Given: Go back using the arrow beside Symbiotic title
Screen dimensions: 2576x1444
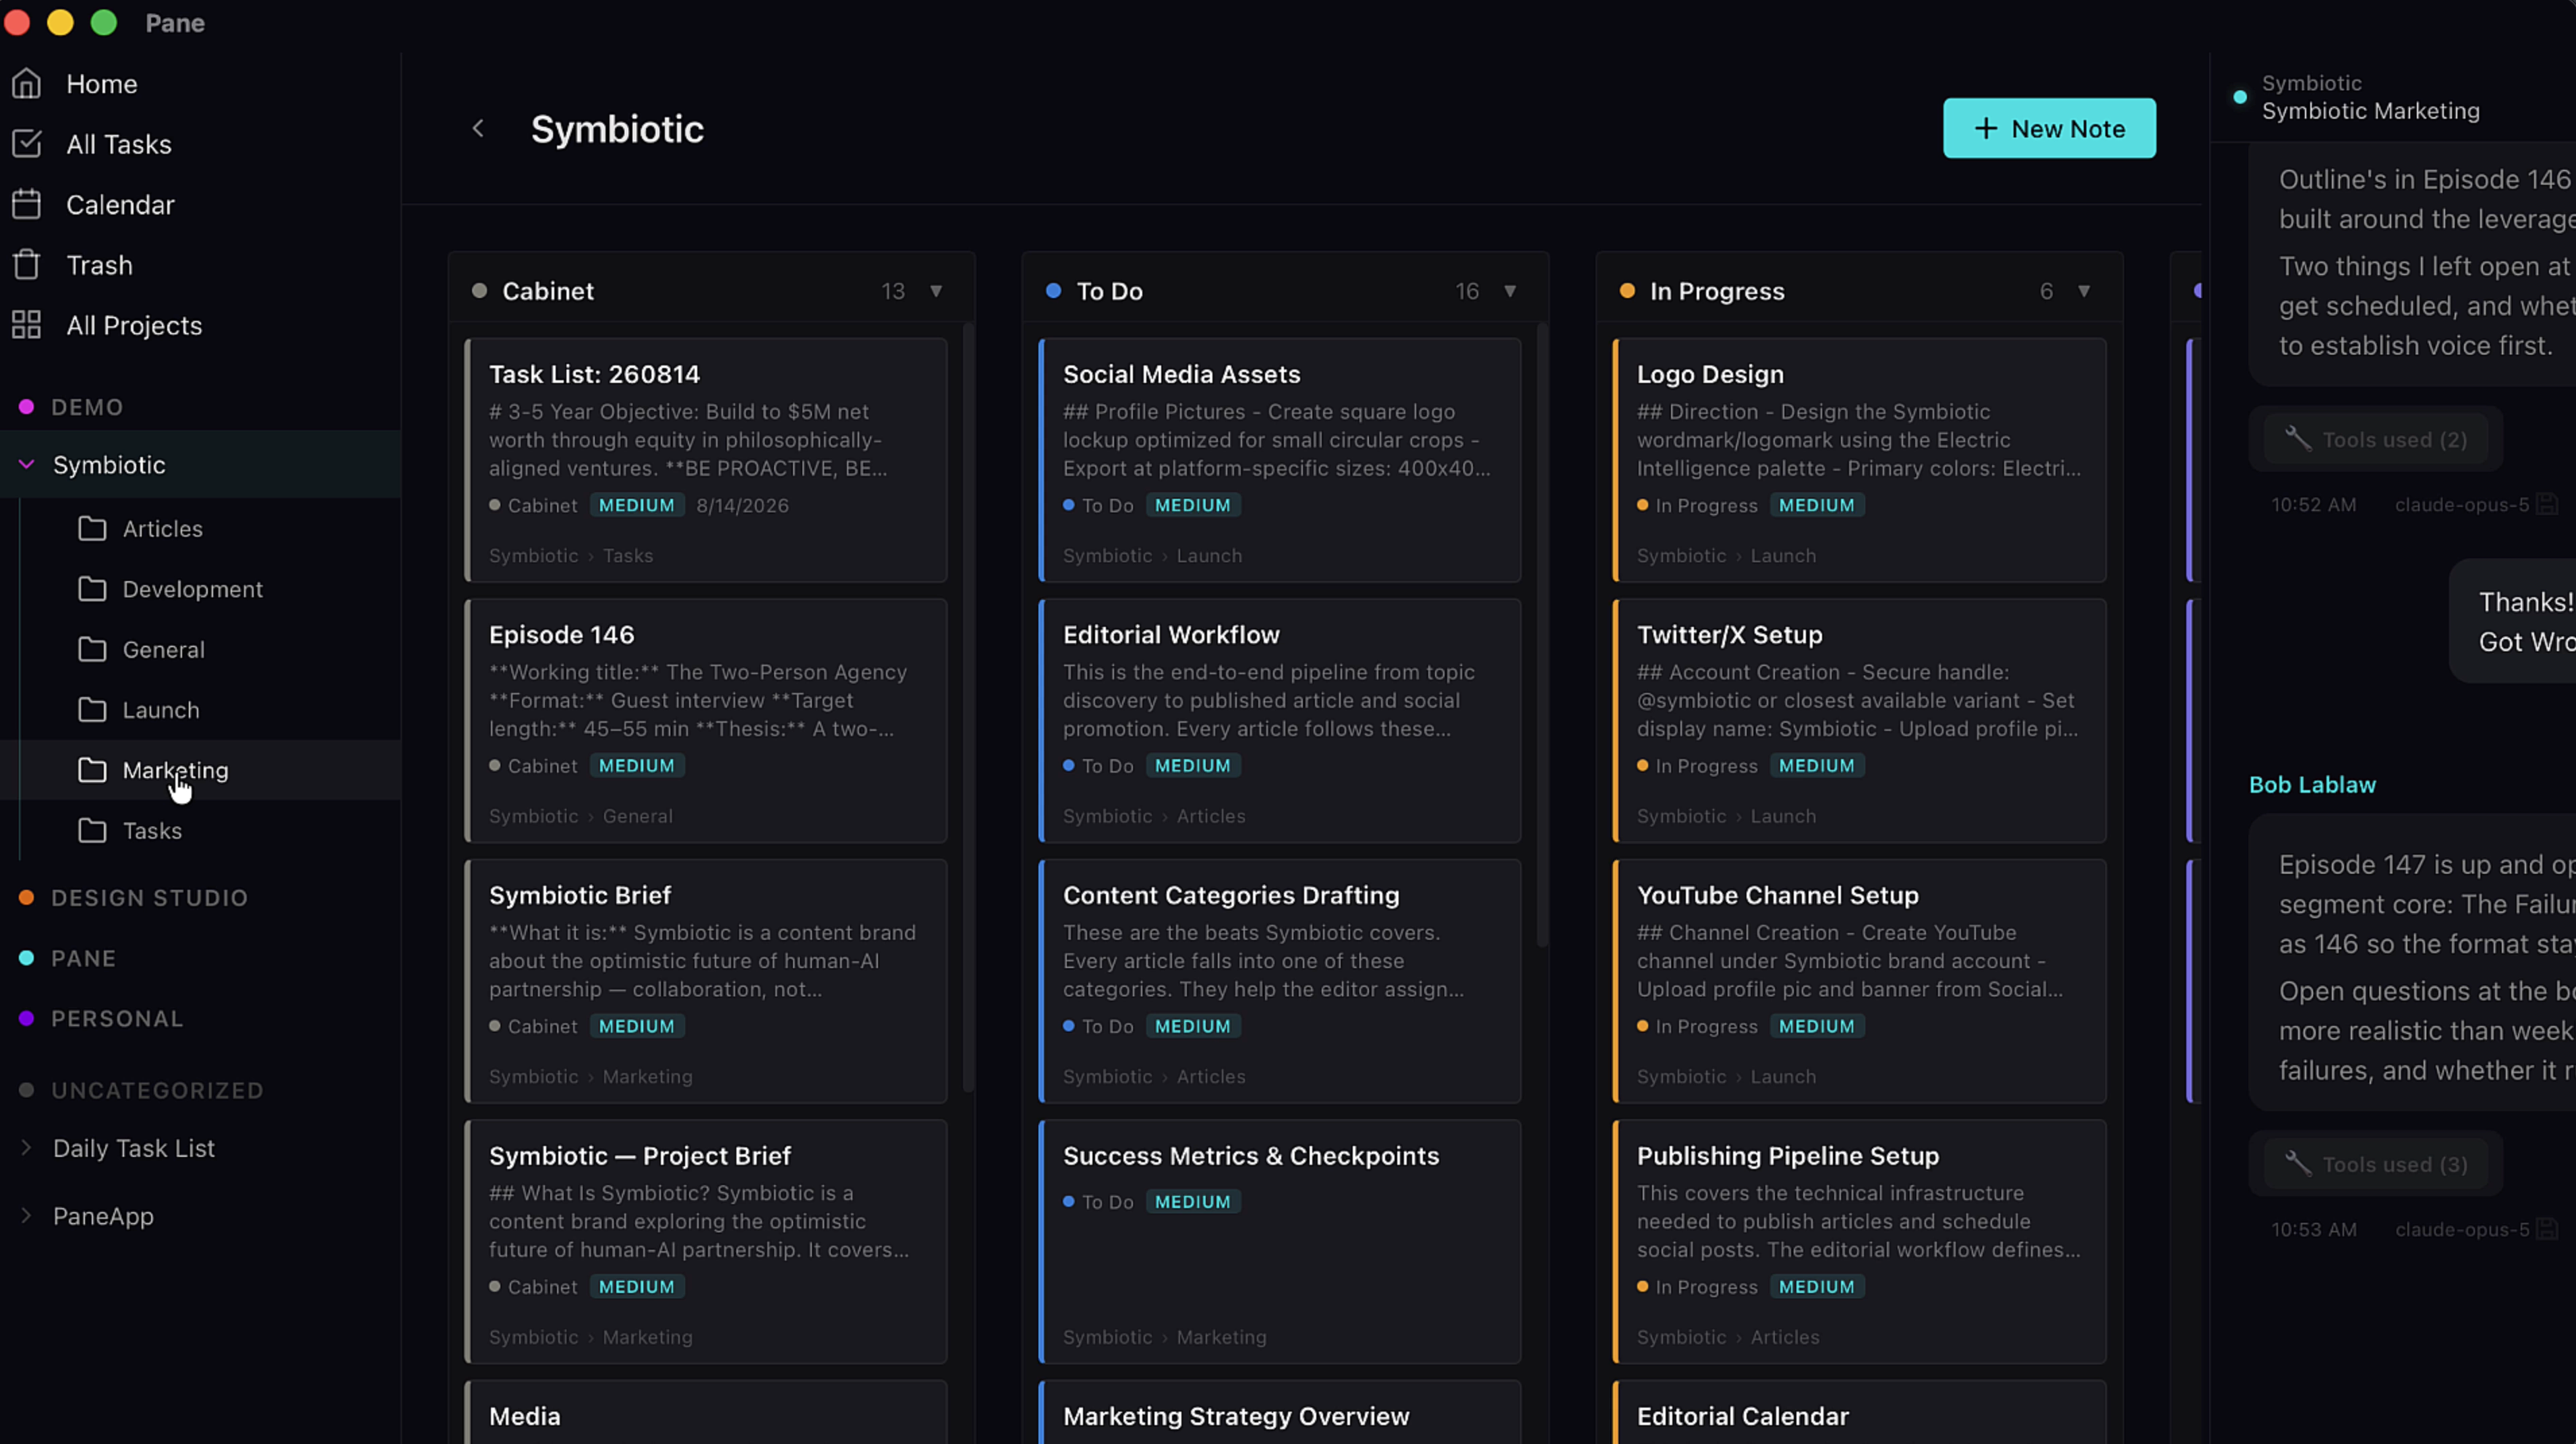Looking at the screenshot, I should [478, 129].
